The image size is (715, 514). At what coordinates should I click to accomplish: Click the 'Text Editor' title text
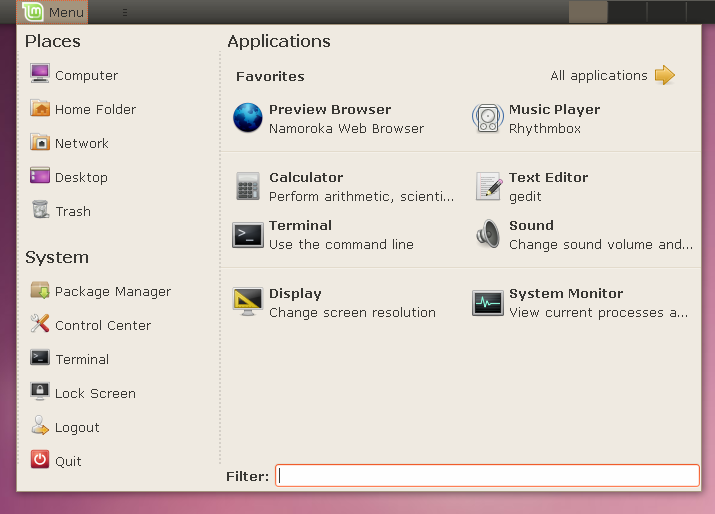tap(549, 177)
